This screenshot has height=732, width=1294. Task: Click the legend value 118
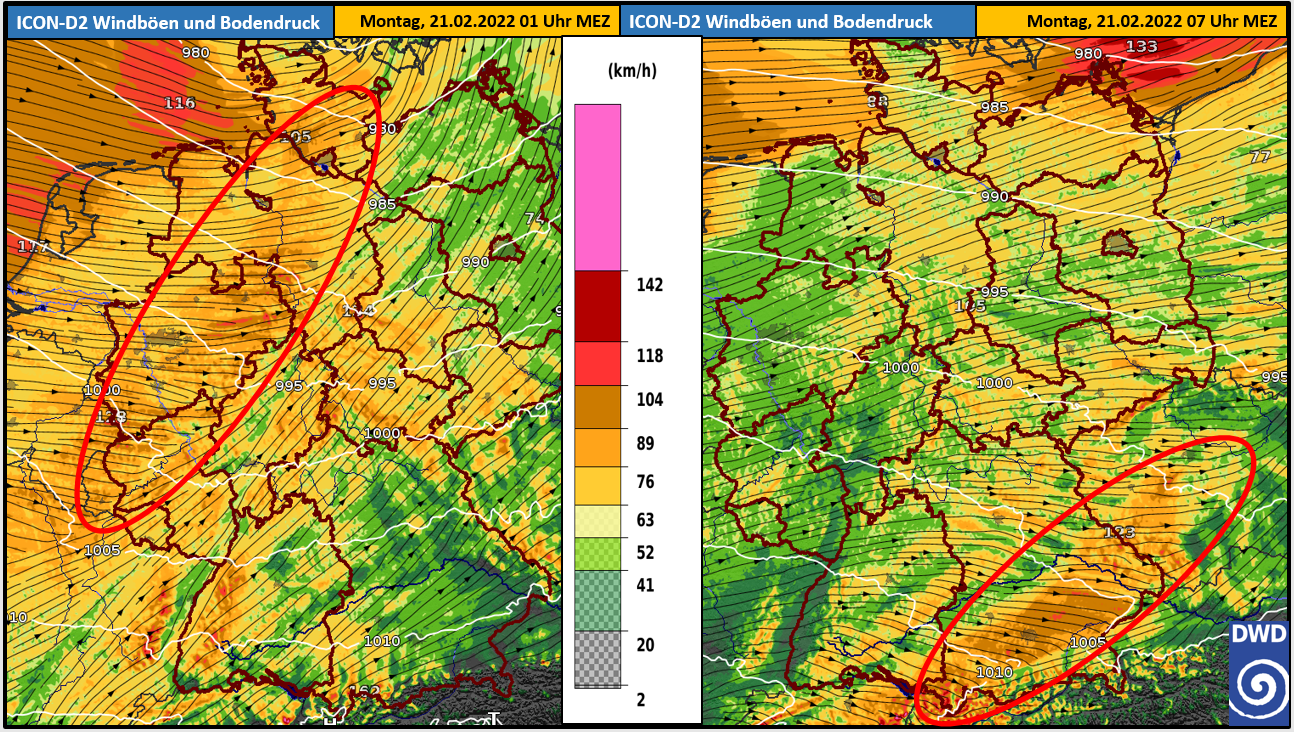click(650, 356)
